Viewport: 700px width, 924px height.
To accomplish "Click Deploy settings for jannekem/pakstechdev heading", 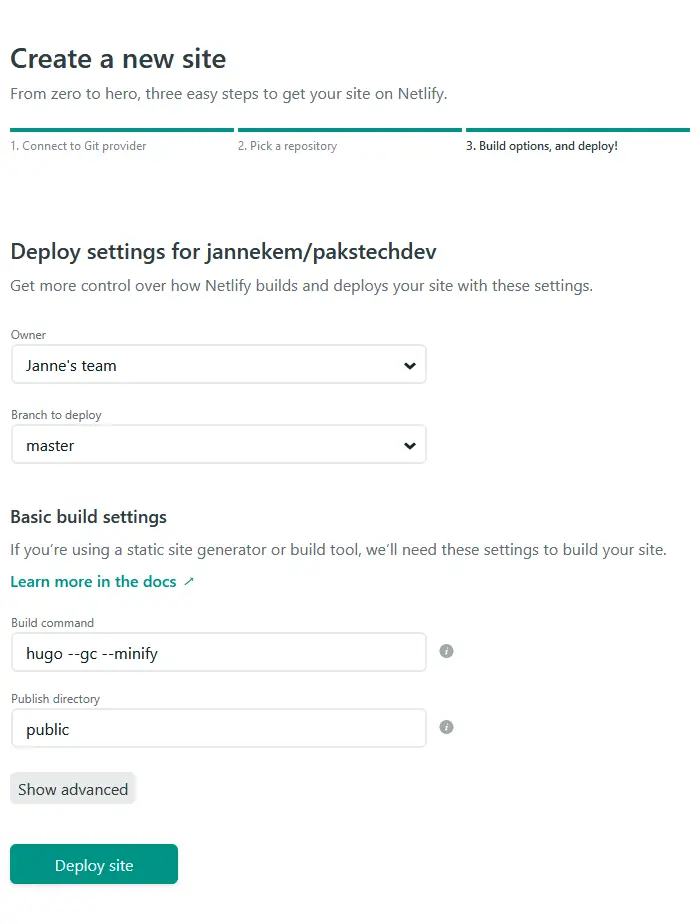I will tap(223, 252).
